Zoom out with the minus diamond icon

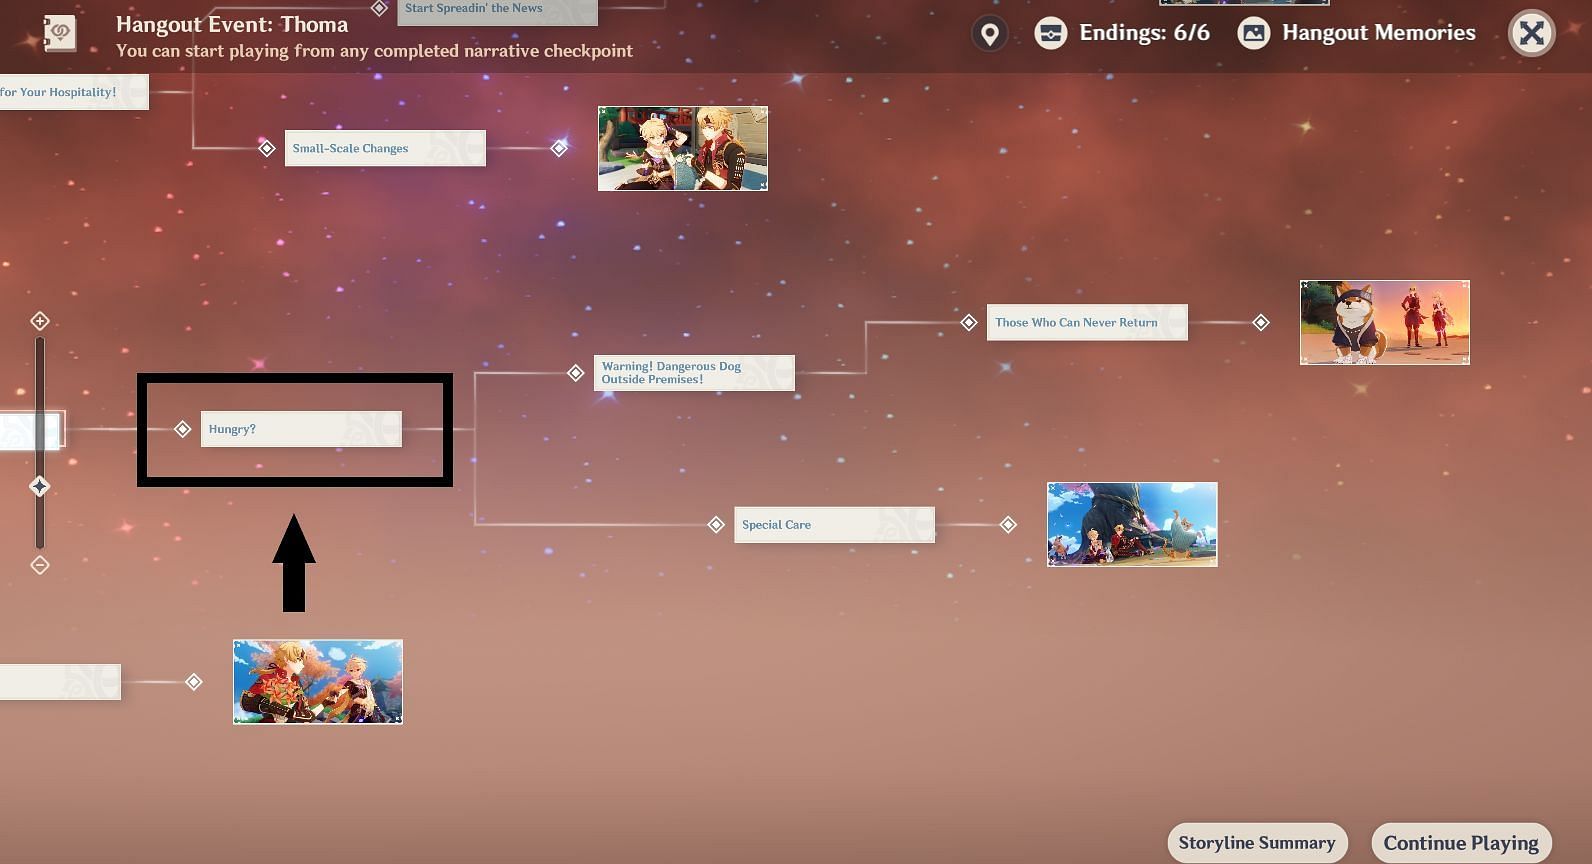40,565
